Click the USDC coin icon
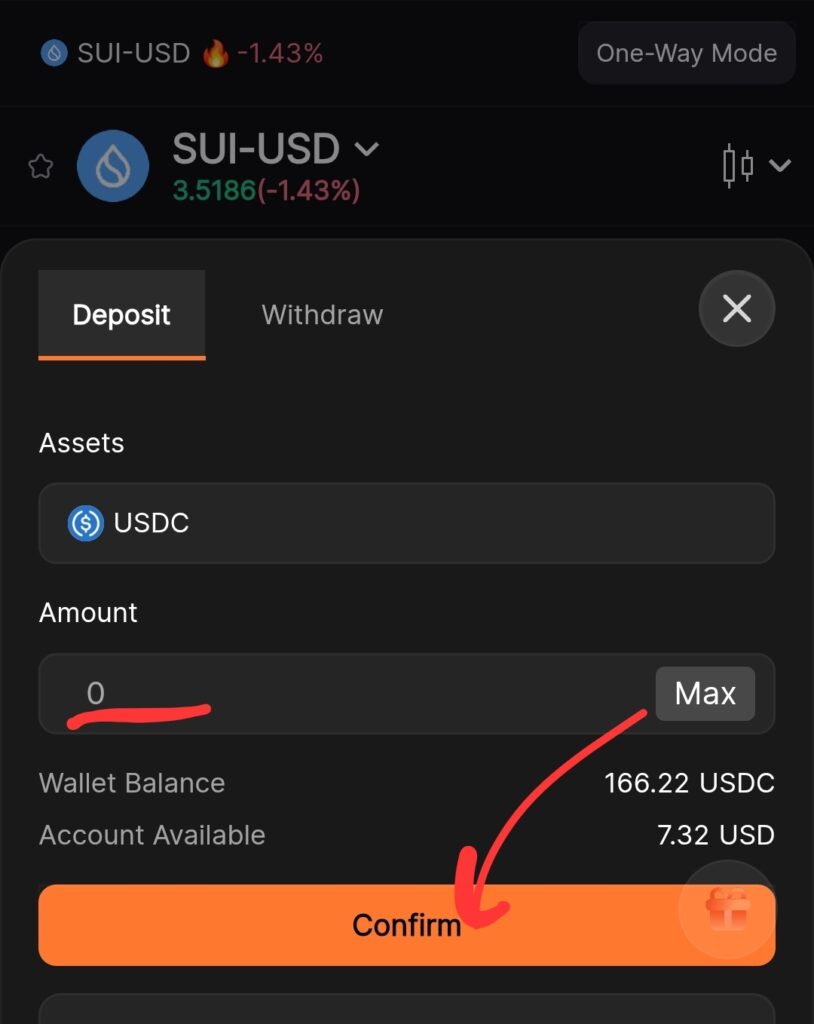 pyautogui.click(x=86, y=523)
